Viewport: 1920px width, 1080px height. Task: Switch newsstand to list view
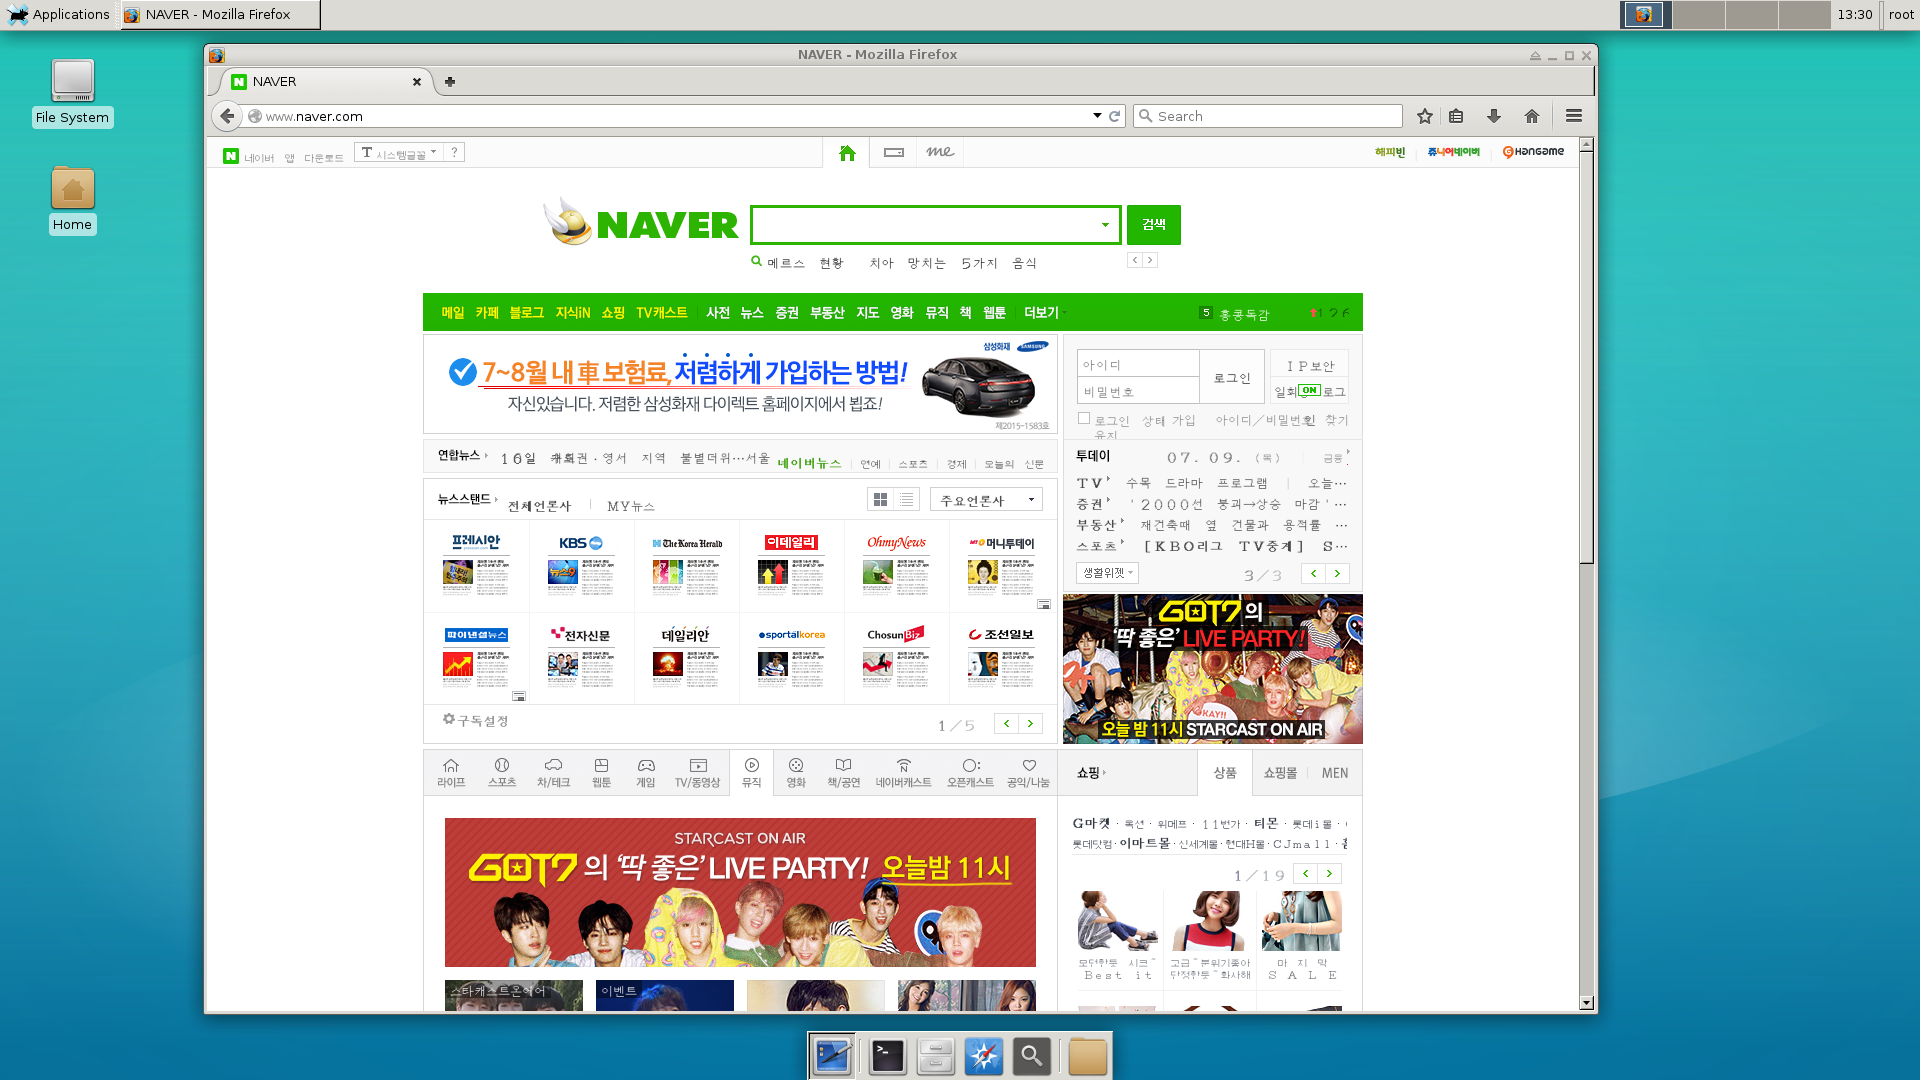(907, 499)
